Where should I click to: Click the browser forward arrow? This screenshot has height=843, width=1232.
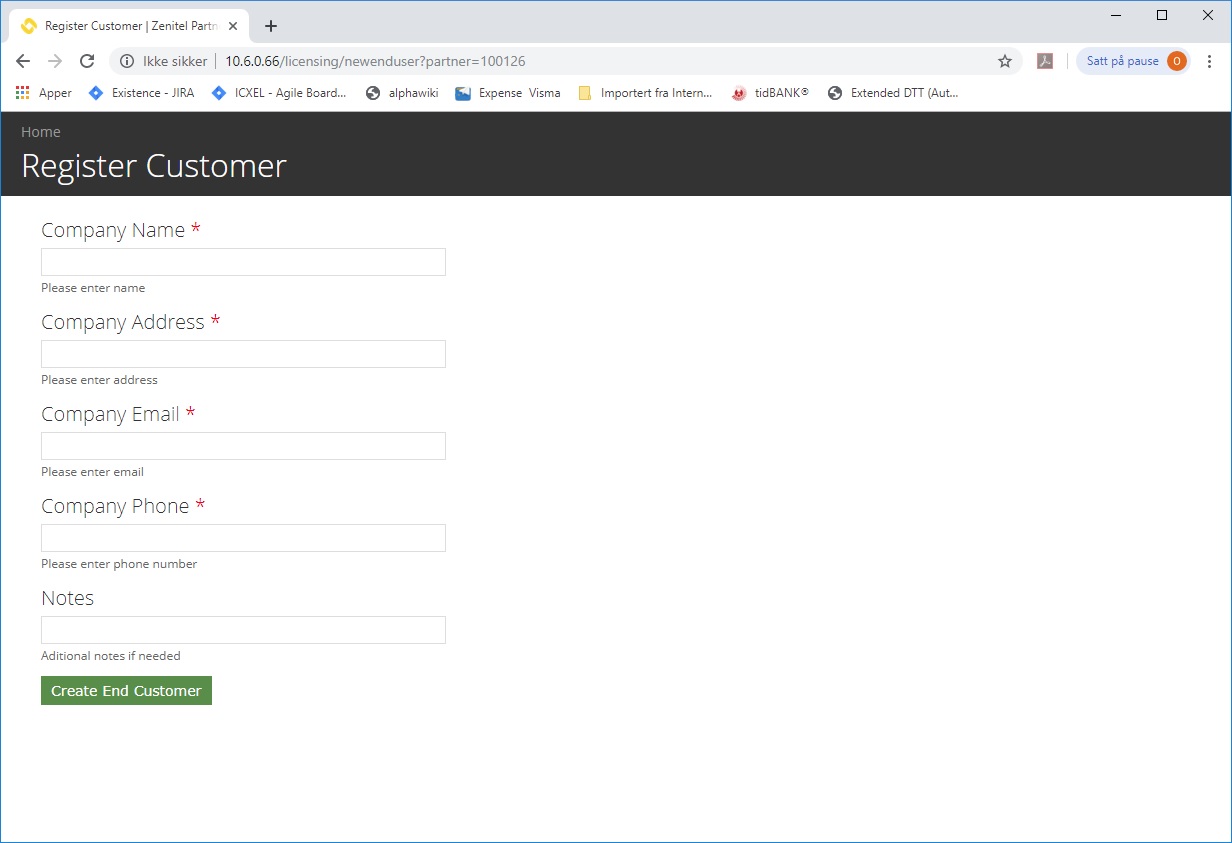click(x=55, y=61)
